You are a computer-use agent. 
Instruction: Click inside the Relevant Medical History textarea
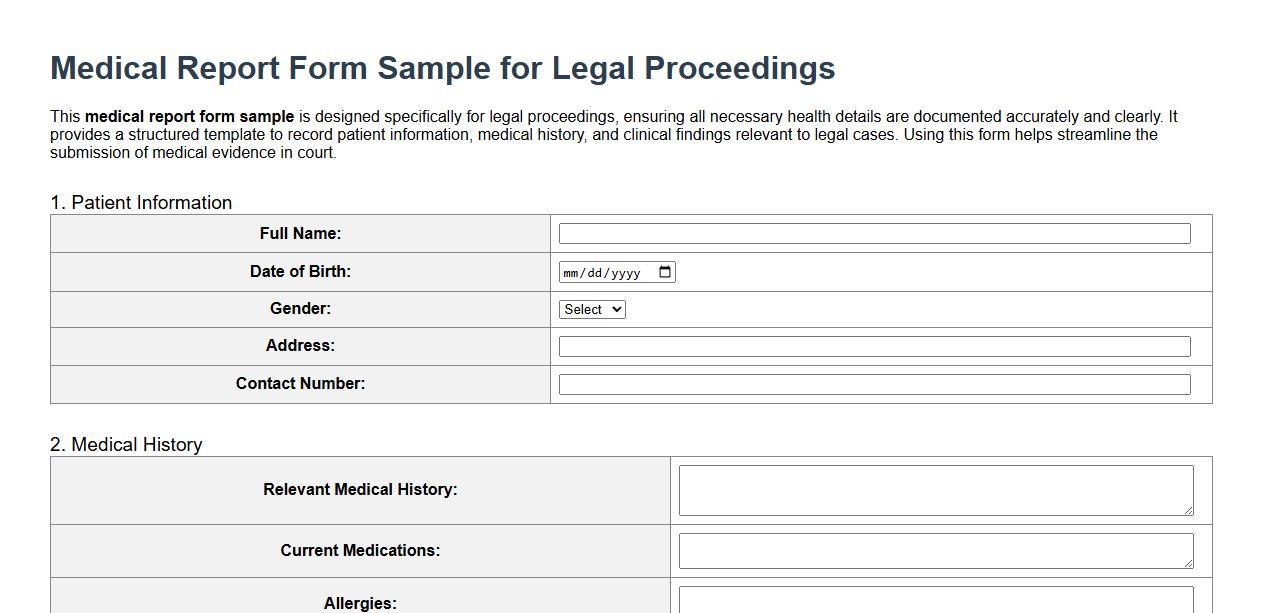coord(935,489)
